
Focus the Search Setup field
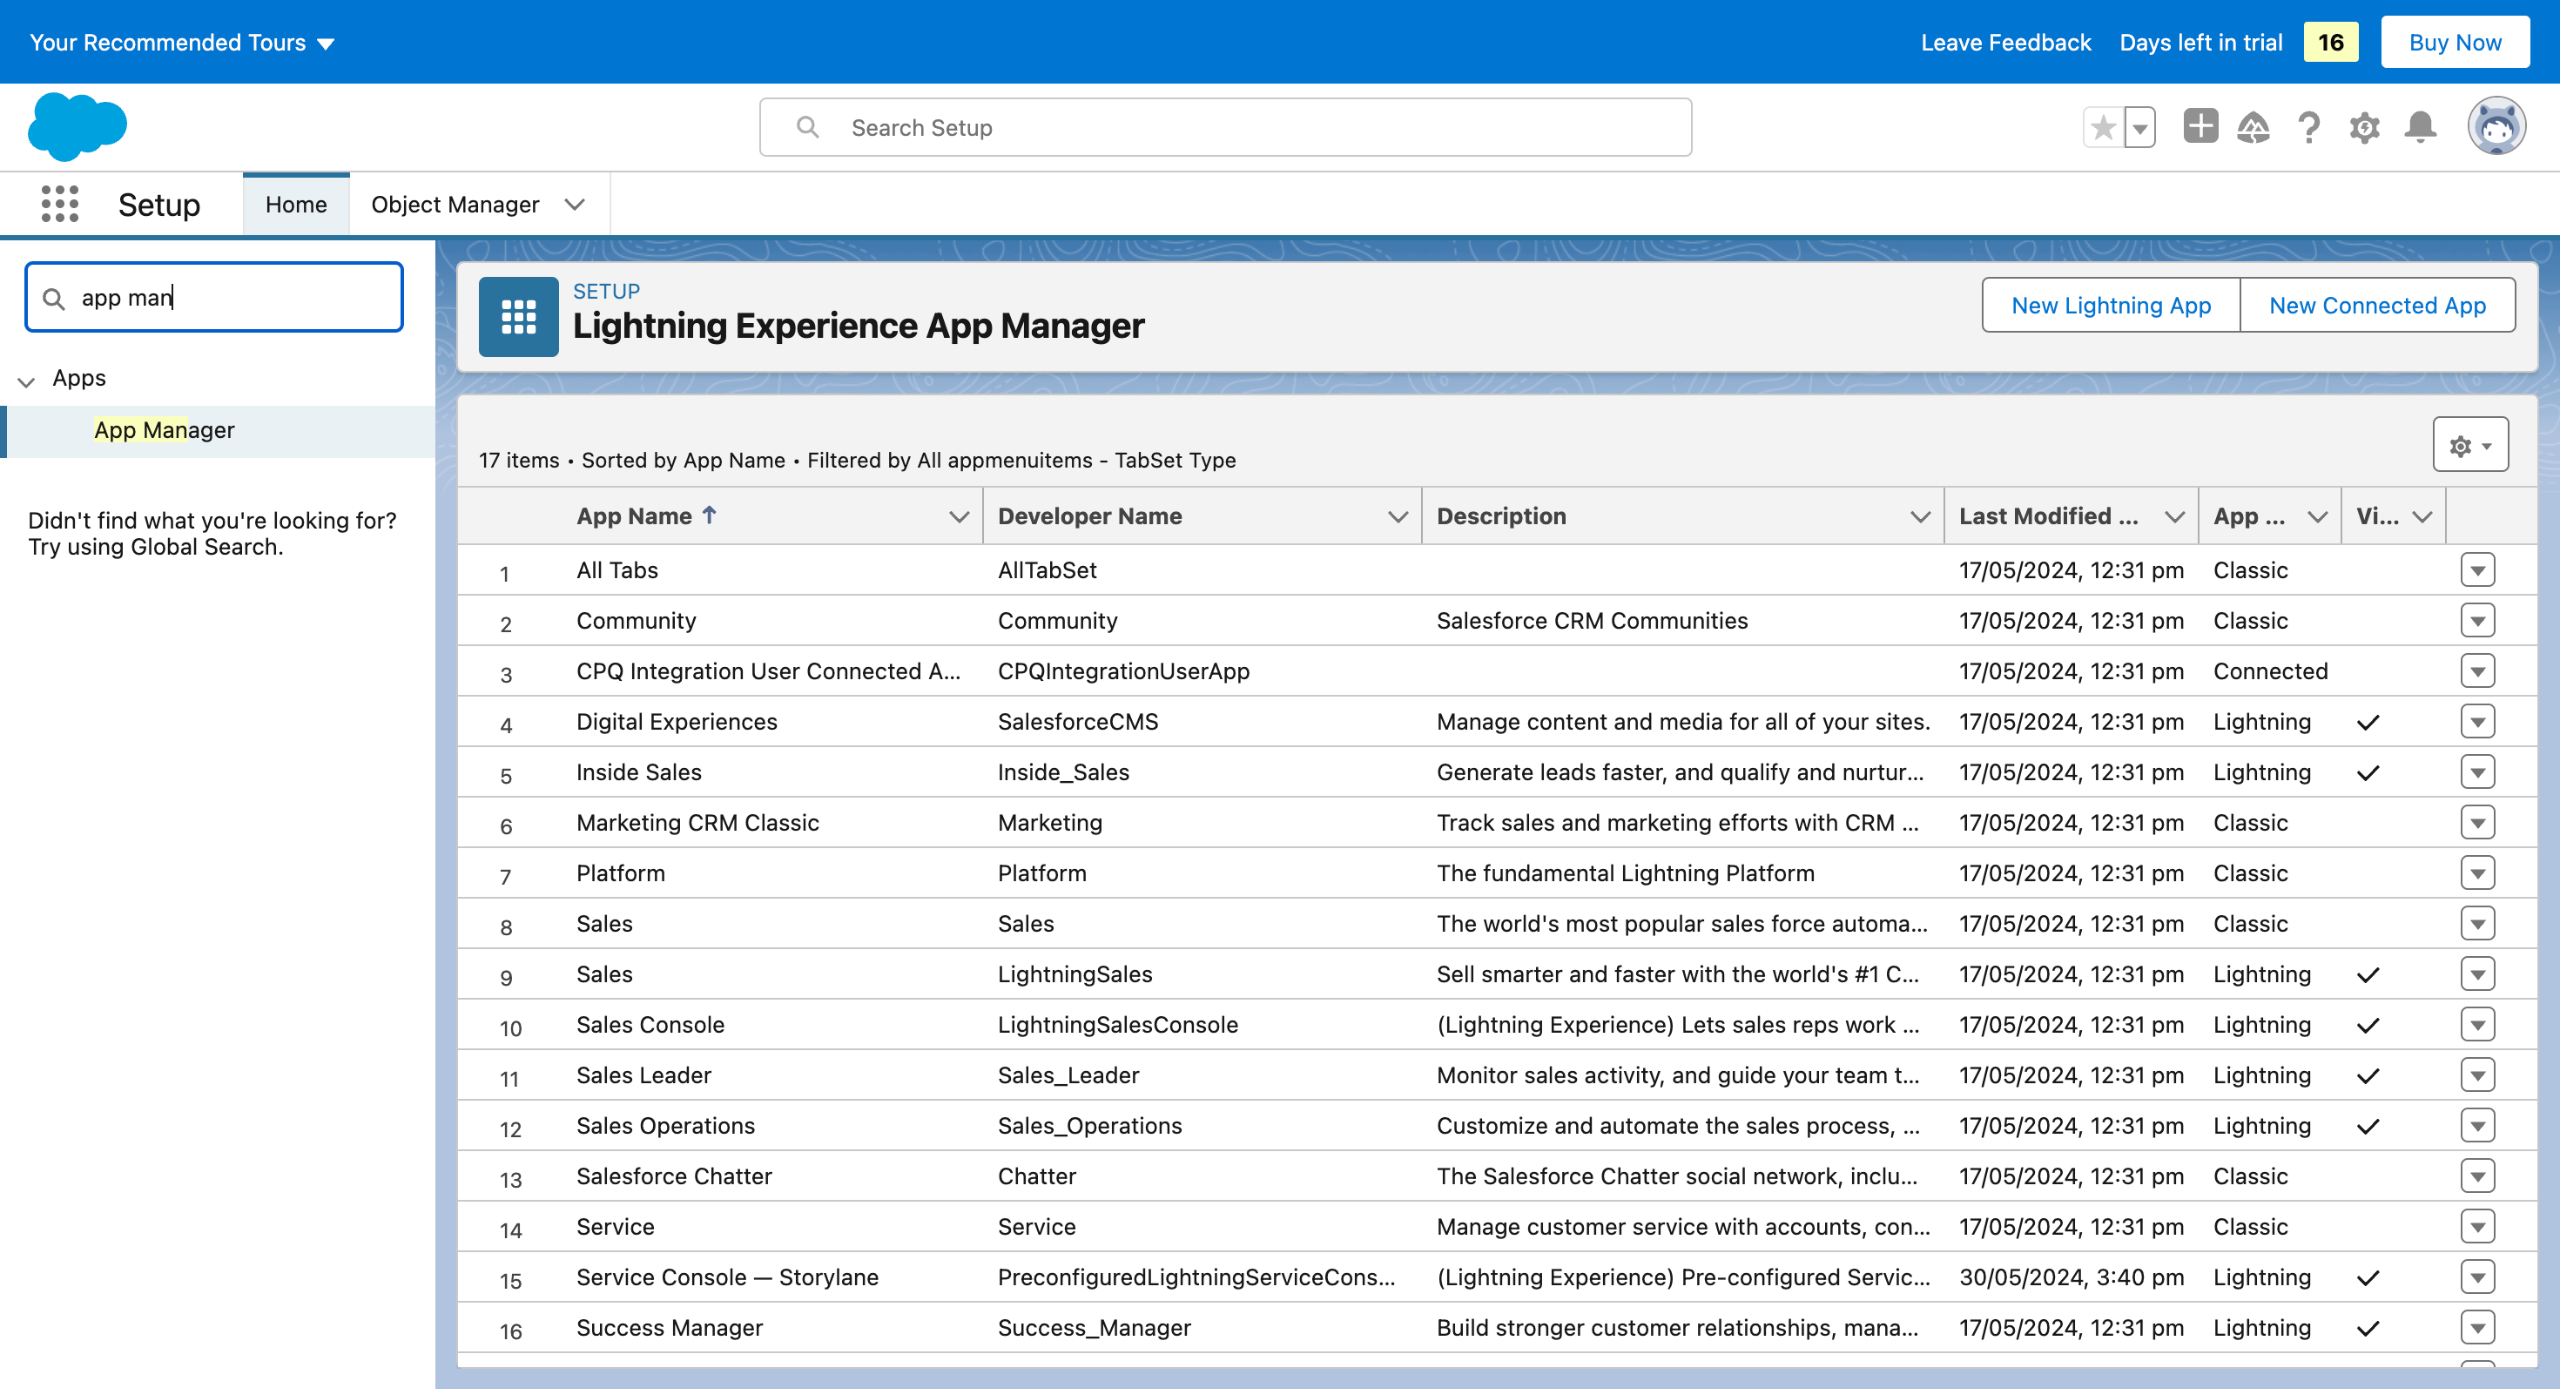click(1225, 127)
